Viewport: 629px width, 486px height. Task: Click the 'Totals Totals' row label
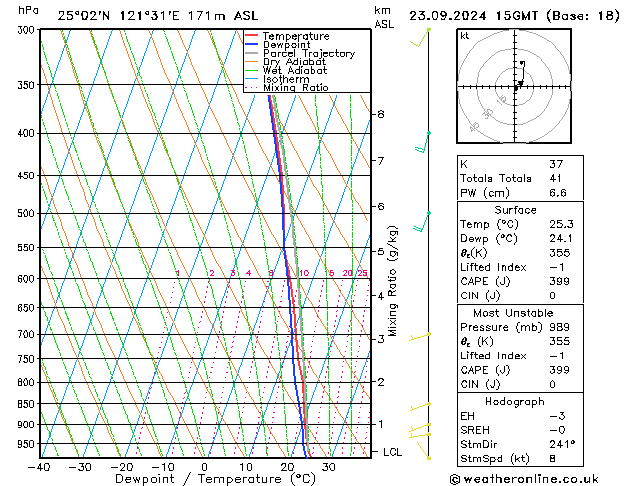pos(496,178)
